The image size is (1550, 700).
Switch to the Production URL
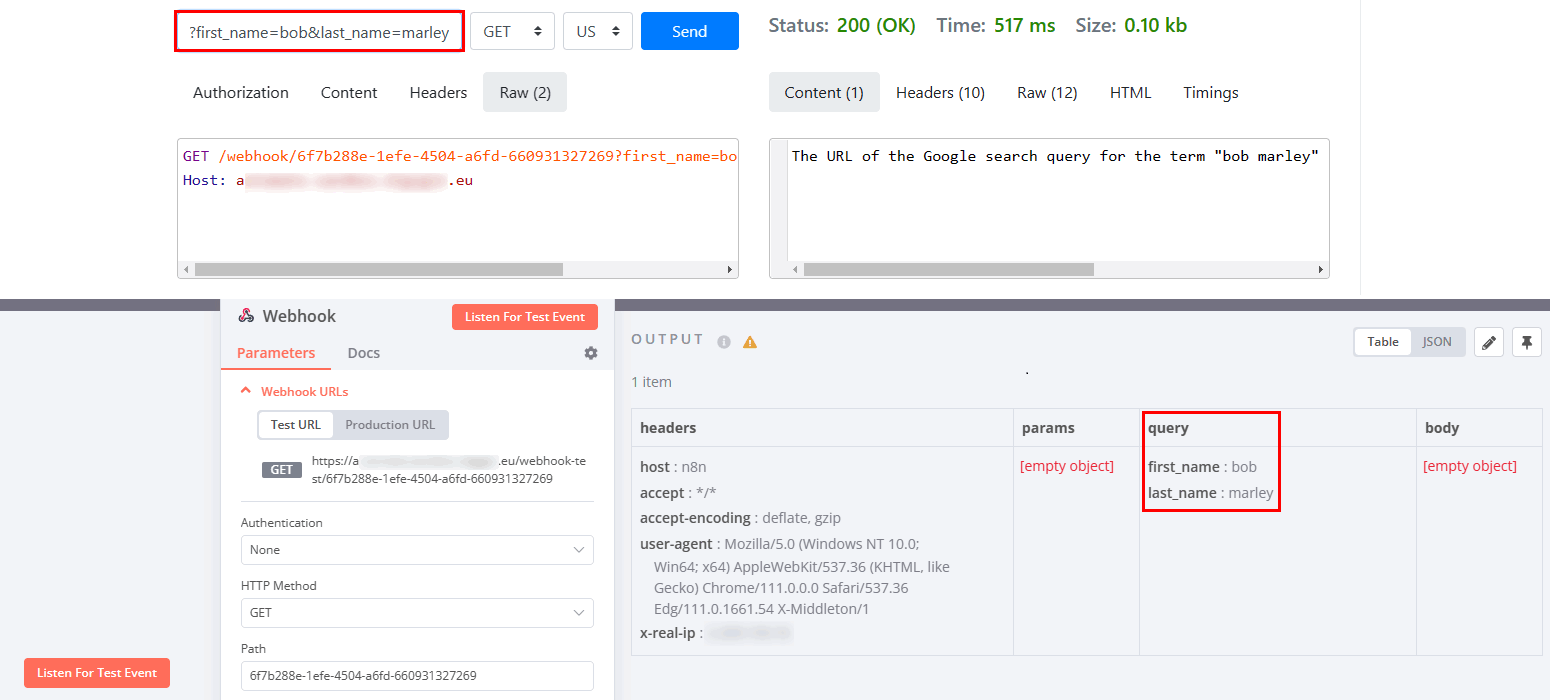[390, 424]
